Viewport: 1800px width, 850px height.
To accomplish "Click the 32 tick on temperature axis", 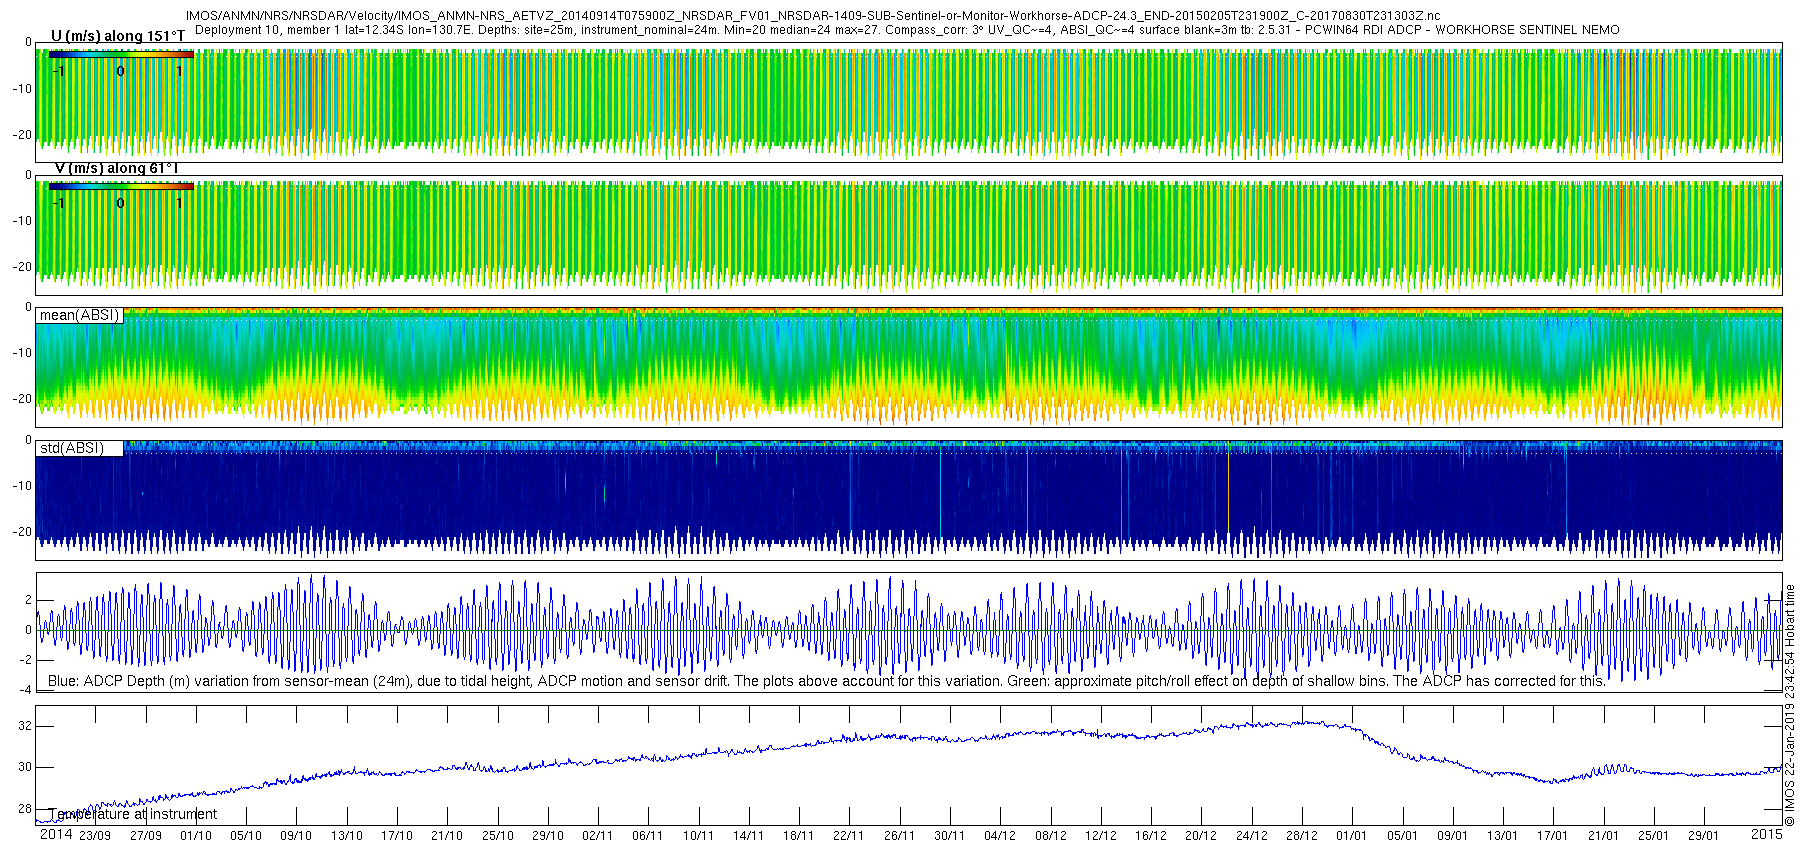I will point(26,726).
